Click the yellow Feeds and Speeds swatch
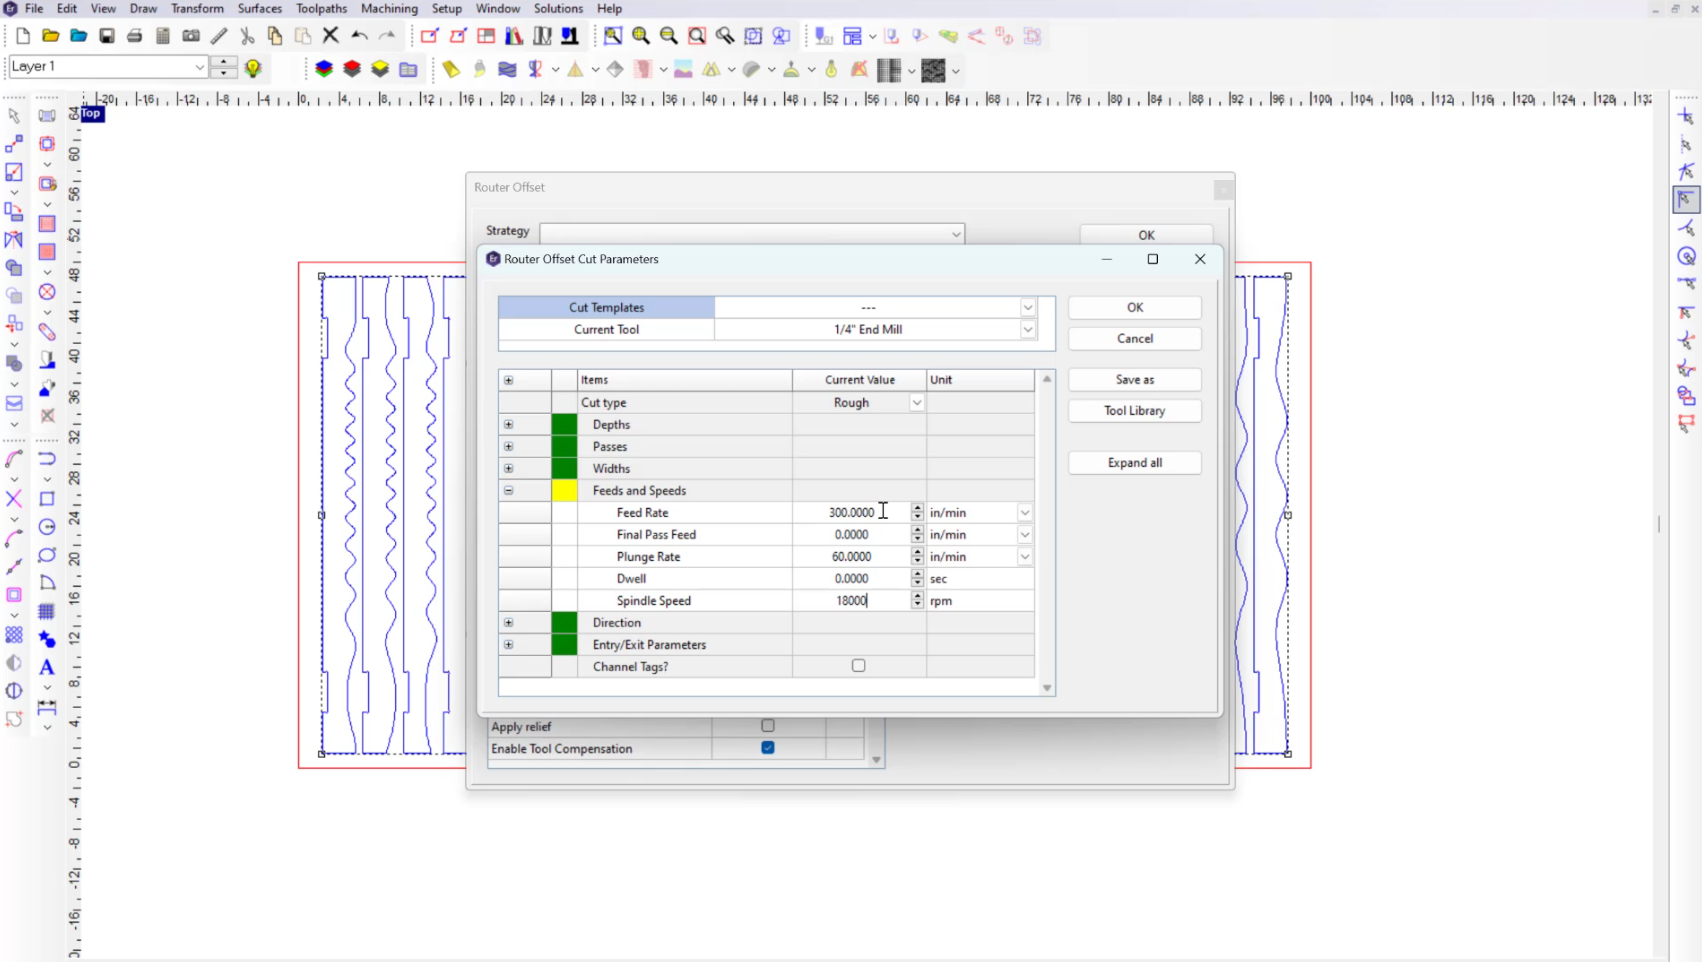 click(564, 491)
